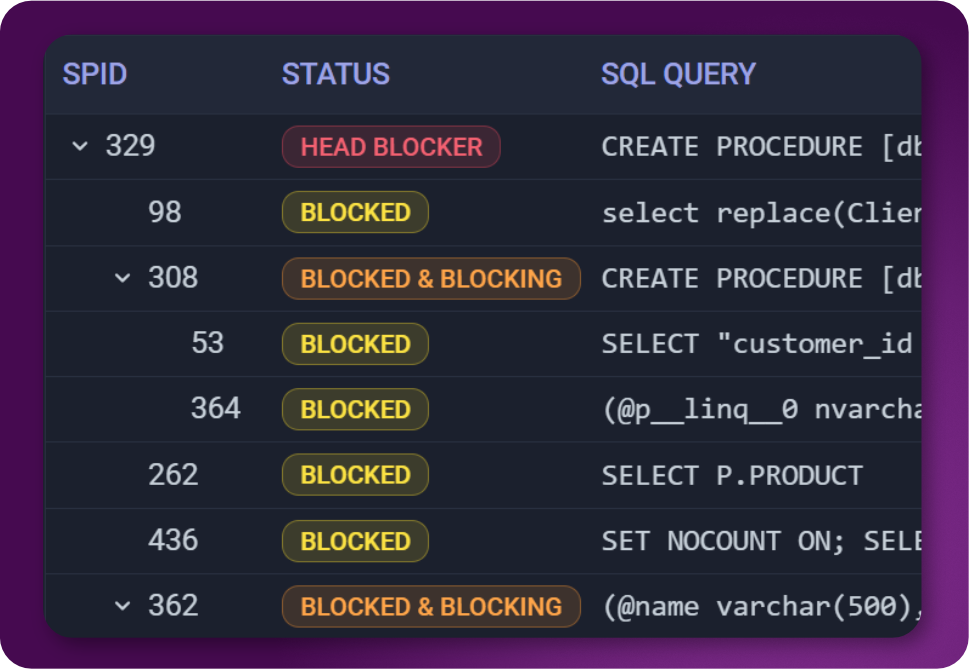Collapse the children of SPID 308
Viewport: 969px width, 669px height.
[120, 278]
